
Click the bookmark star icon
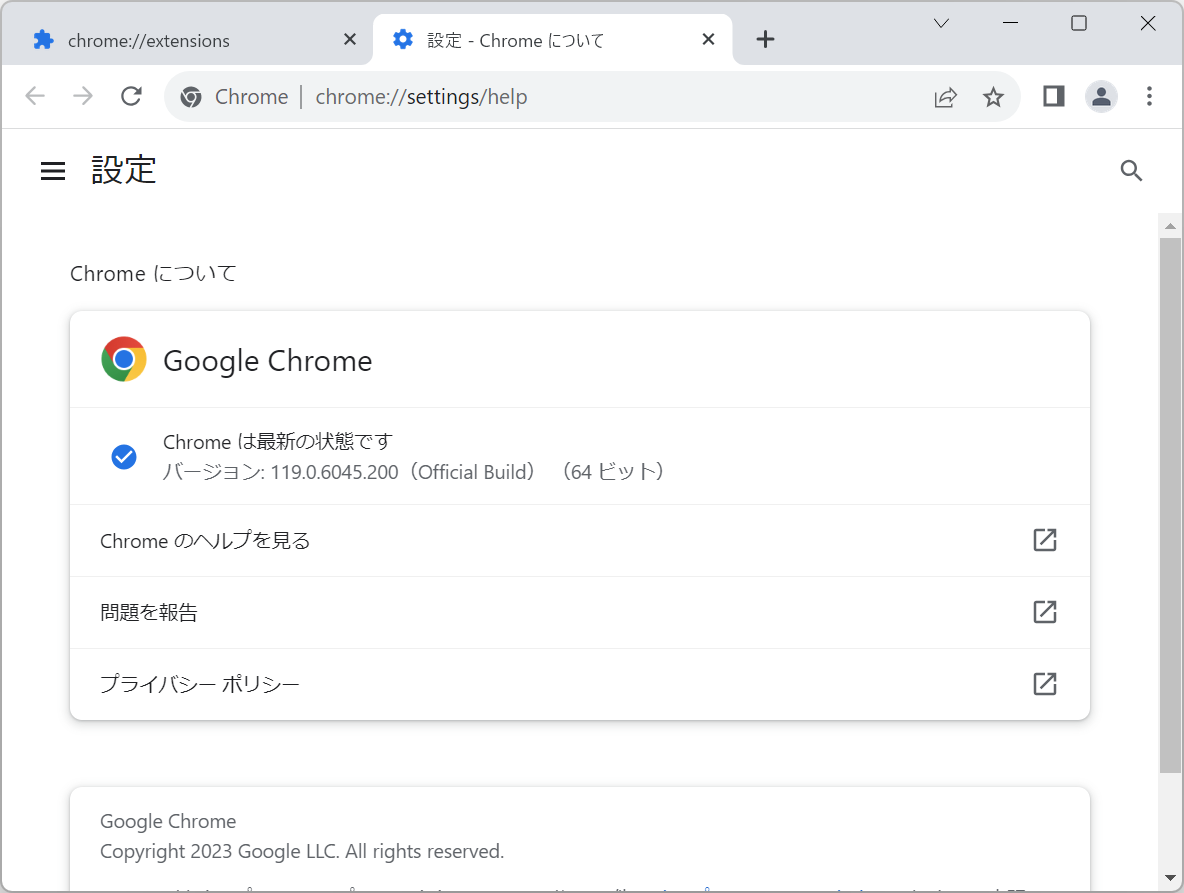[x=993, y=96]
